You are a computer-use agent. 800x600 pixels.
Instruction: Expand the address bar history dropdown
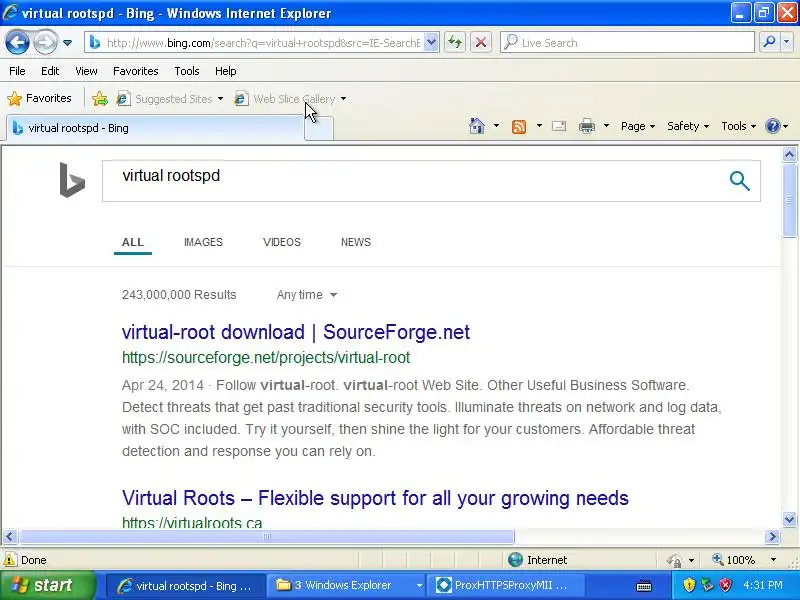tap(431, 43)
